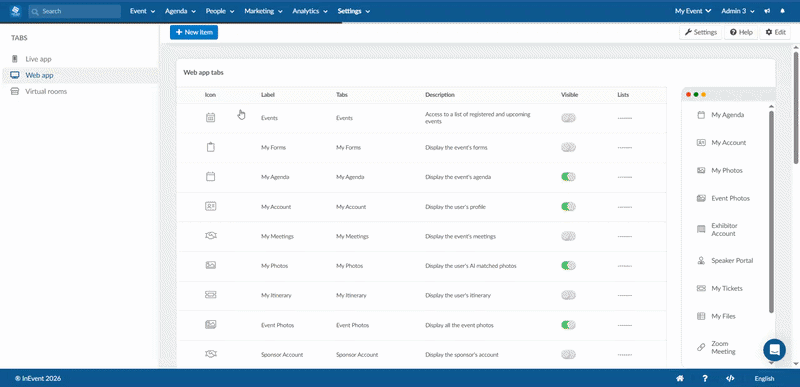Click the InEvent logo icon
This screenshot has width=800, height=387.
click(15, 11)
